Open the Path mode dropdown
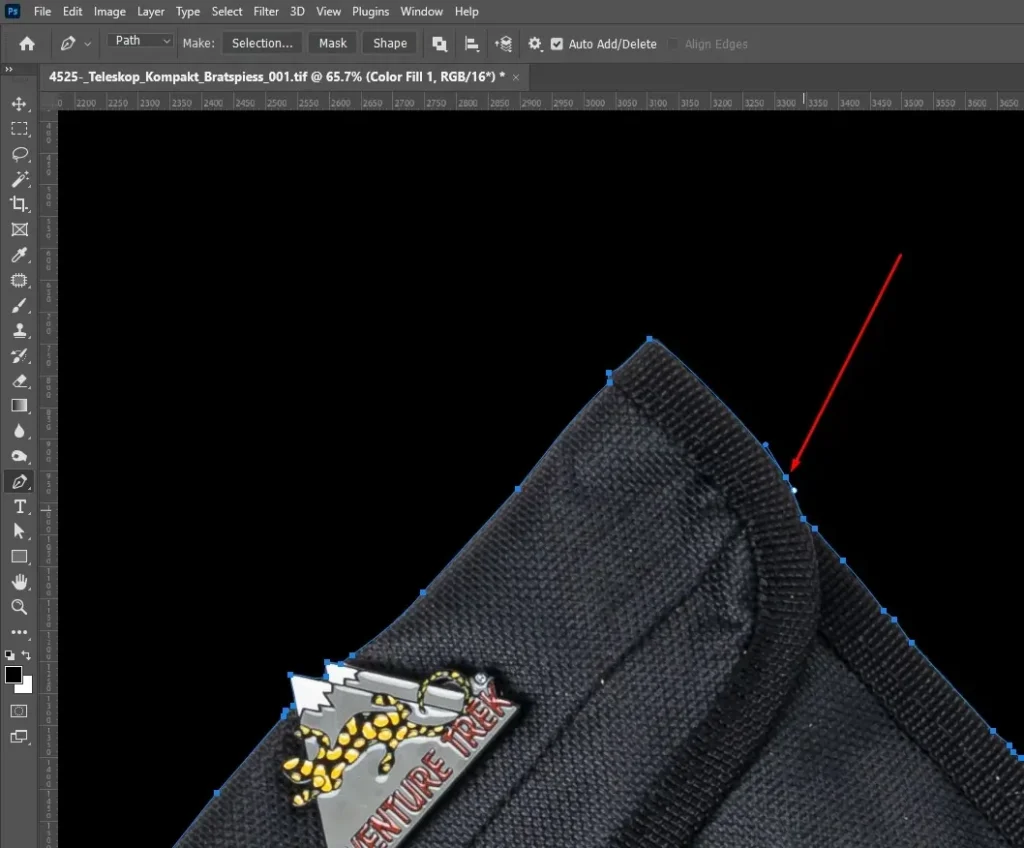This screenshot has width=1024, height=848. pyautogui.click(x=139, y=40)
